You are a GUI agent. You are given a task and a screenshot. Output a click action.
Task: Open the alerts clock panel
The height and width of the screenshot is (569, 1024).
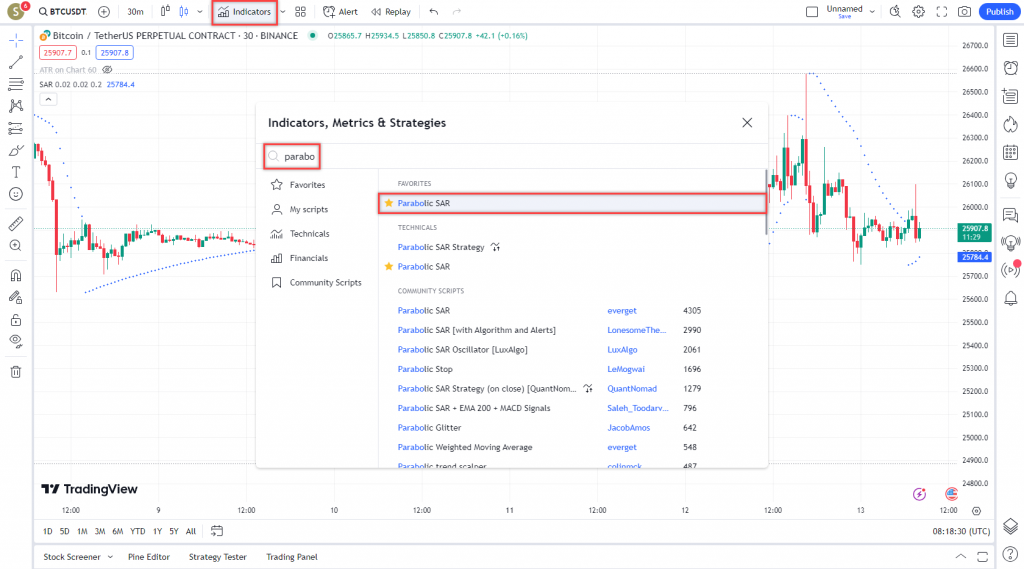pyautogui.click(x=1010, y=68)
